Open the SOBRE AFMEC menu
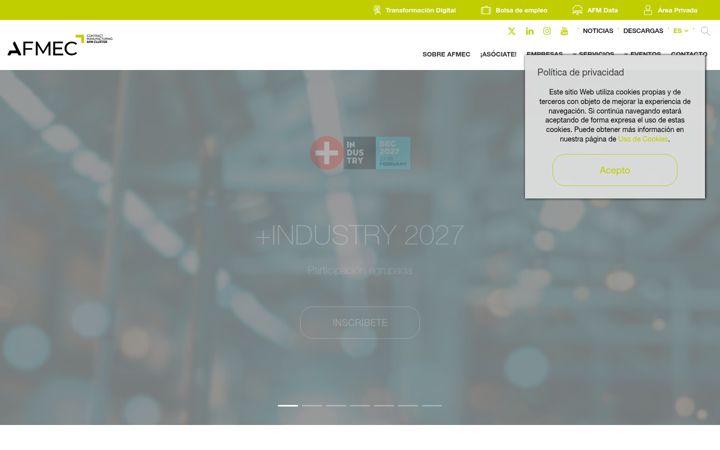This screenshot has height=450, width=720. pos(446,54)
